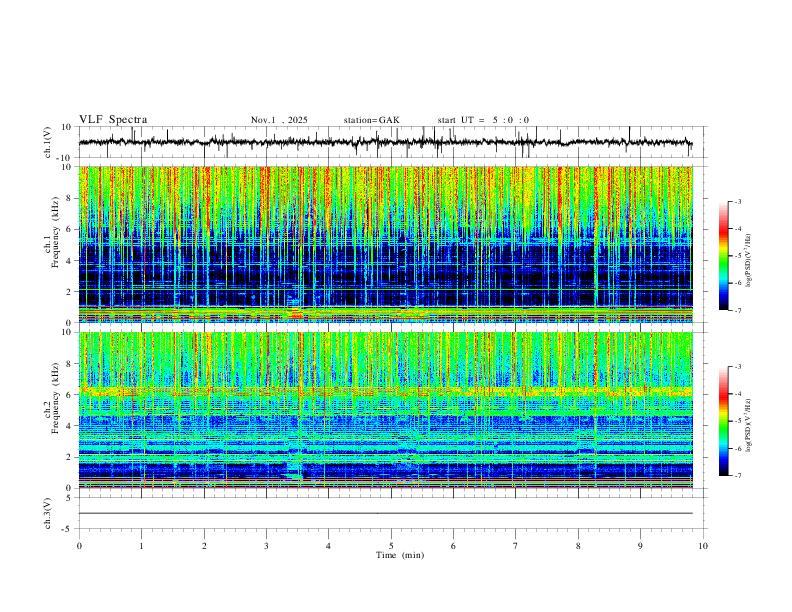
Task: Click the "Time (min)" axis title
Action: pyautogui.click(x=400, y=555)
